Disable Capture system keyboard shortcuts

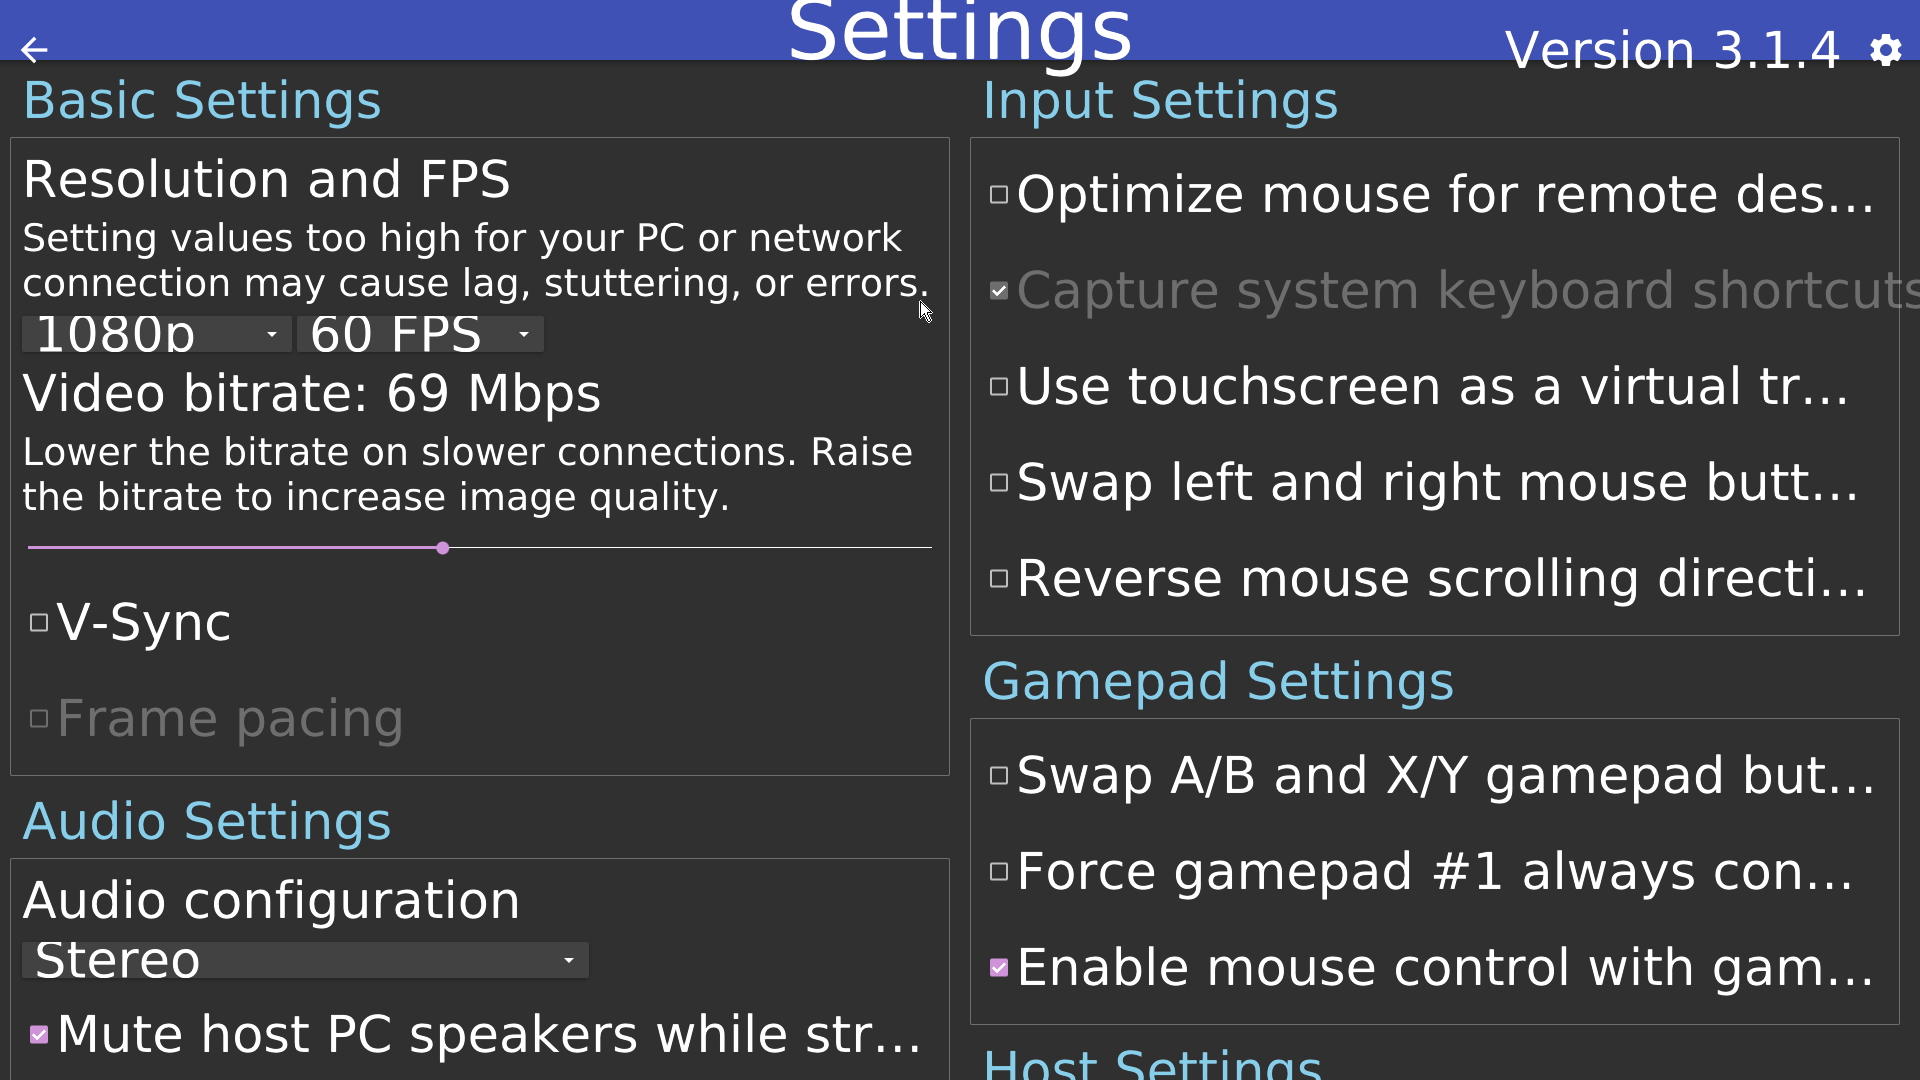click(x=999, y=290)
